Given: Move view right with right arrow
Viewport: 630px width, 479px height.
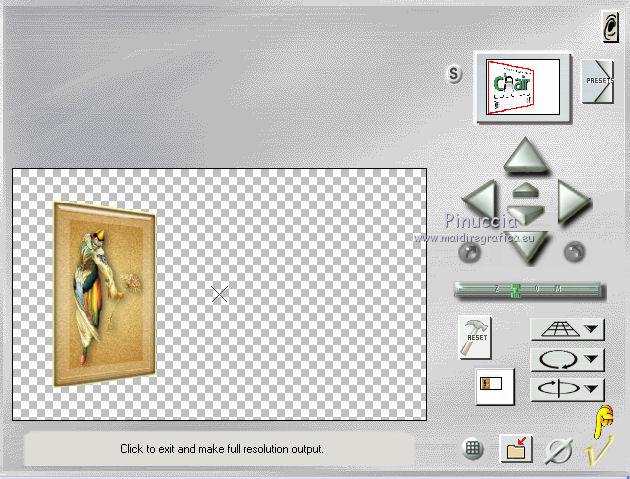Looking at the screenshot, I should click(573, 201).
